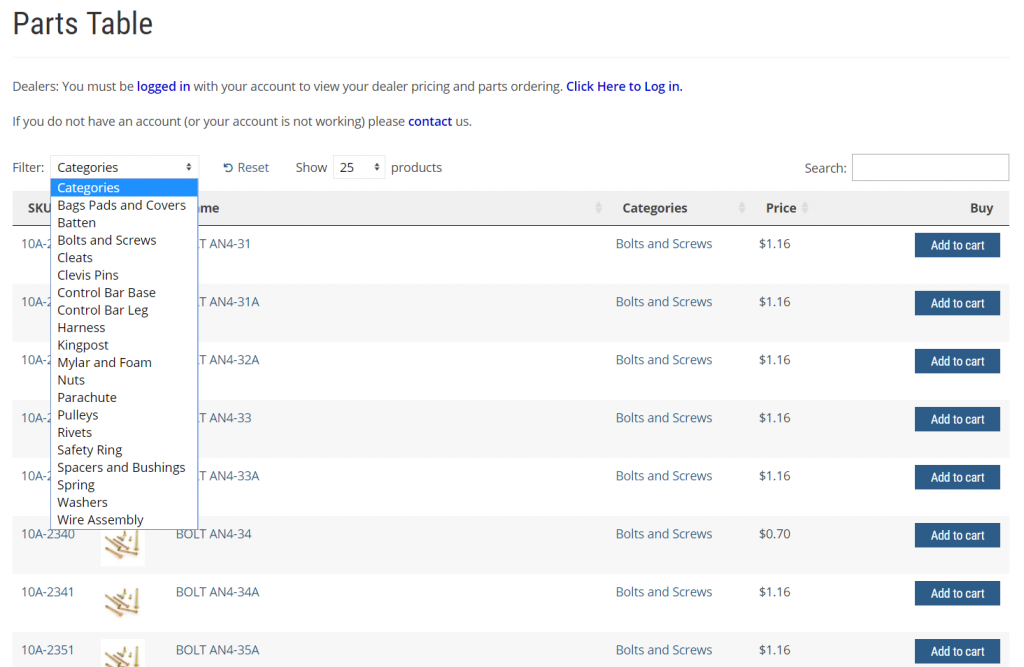Open the contact link
The image size is (1024, 667).
point(430,122)
